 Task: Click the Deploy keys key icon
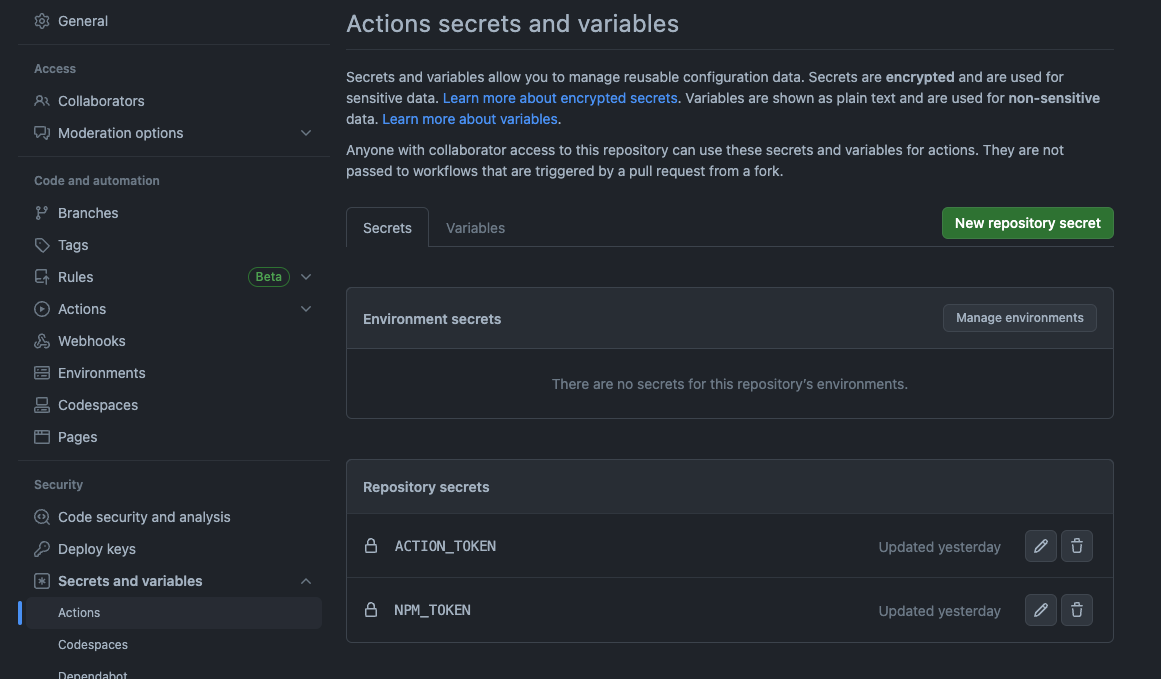tap(42, 549)
